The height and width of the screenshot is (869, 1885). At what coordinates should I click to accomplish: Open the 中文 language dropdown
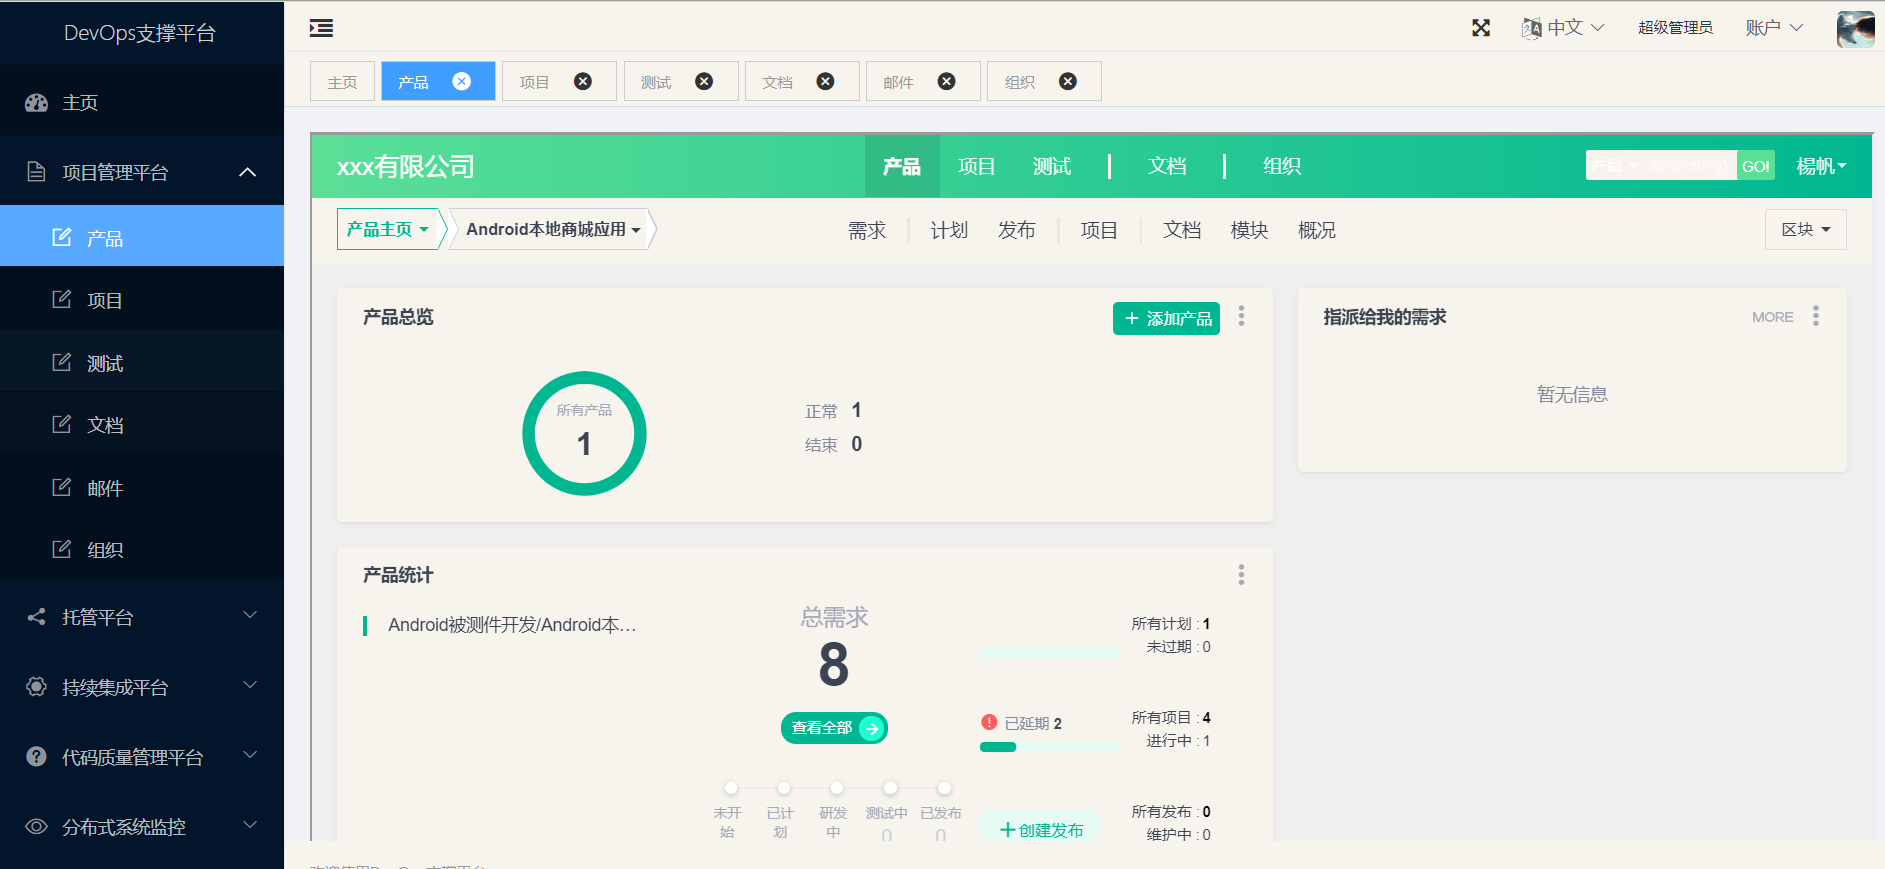click(1563, 28)
